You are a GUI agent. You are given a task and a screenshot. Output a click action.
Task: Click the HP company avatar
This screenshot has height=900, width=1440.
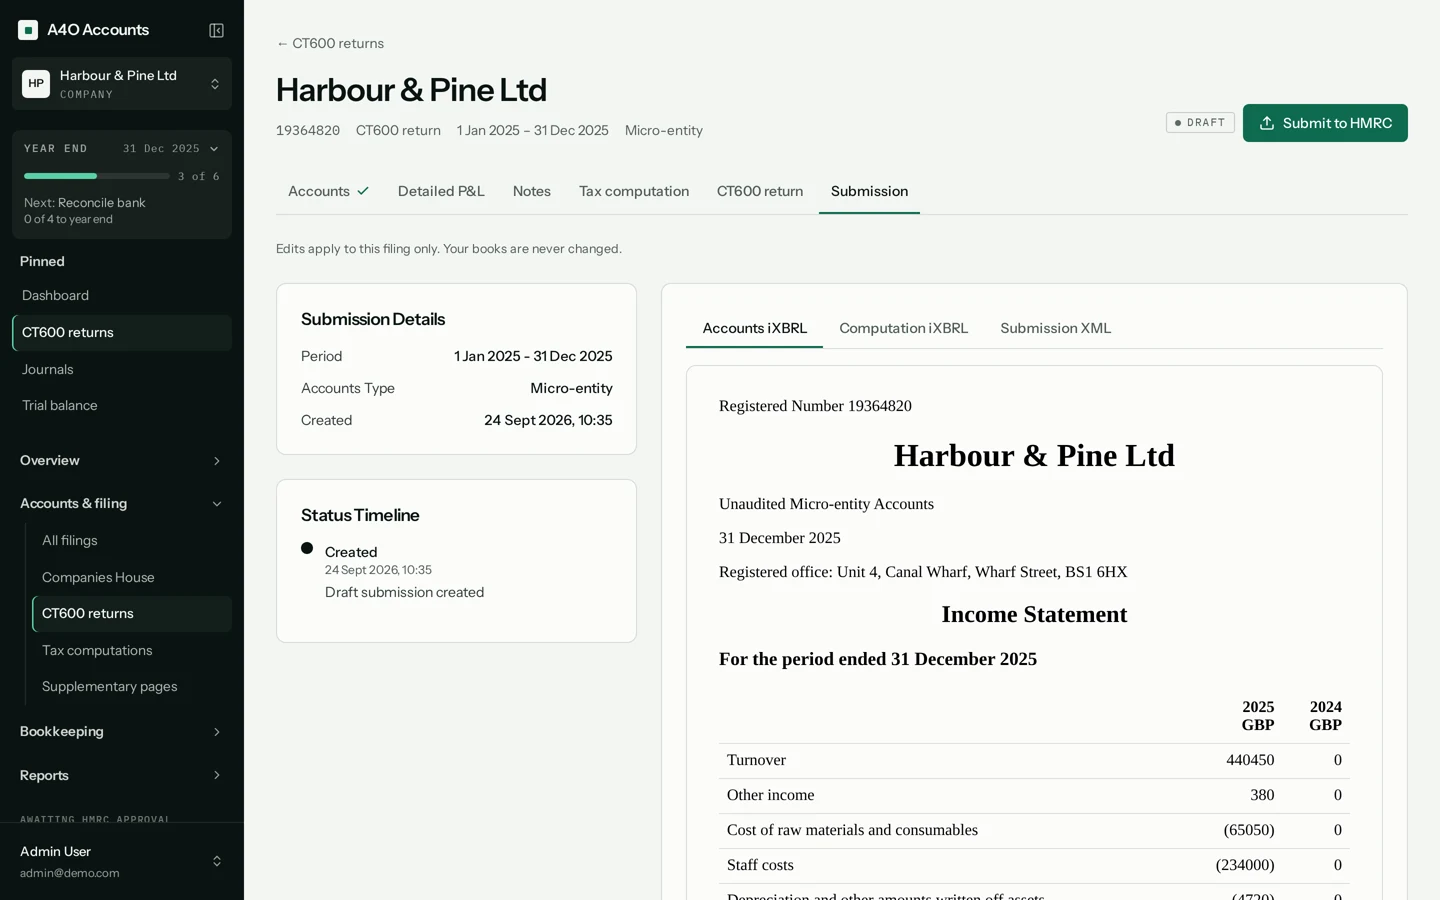[36, 84]
